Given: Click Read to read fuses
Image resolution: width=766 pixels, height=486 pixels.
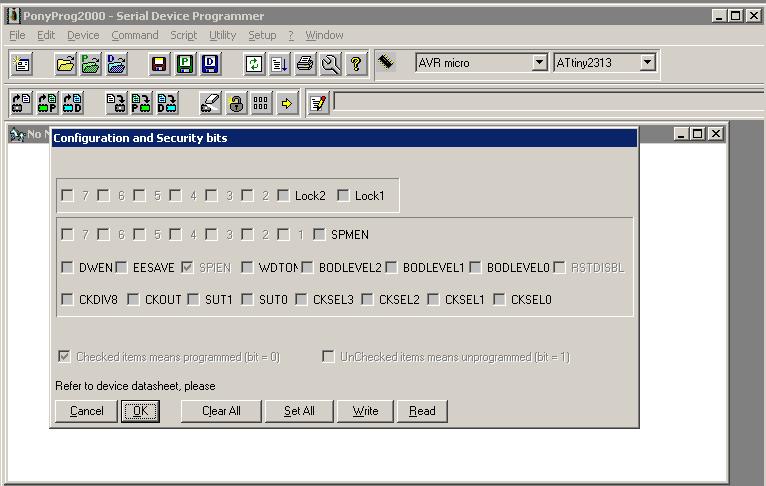Looking at the screenshot, I should (x=422, y=411).
